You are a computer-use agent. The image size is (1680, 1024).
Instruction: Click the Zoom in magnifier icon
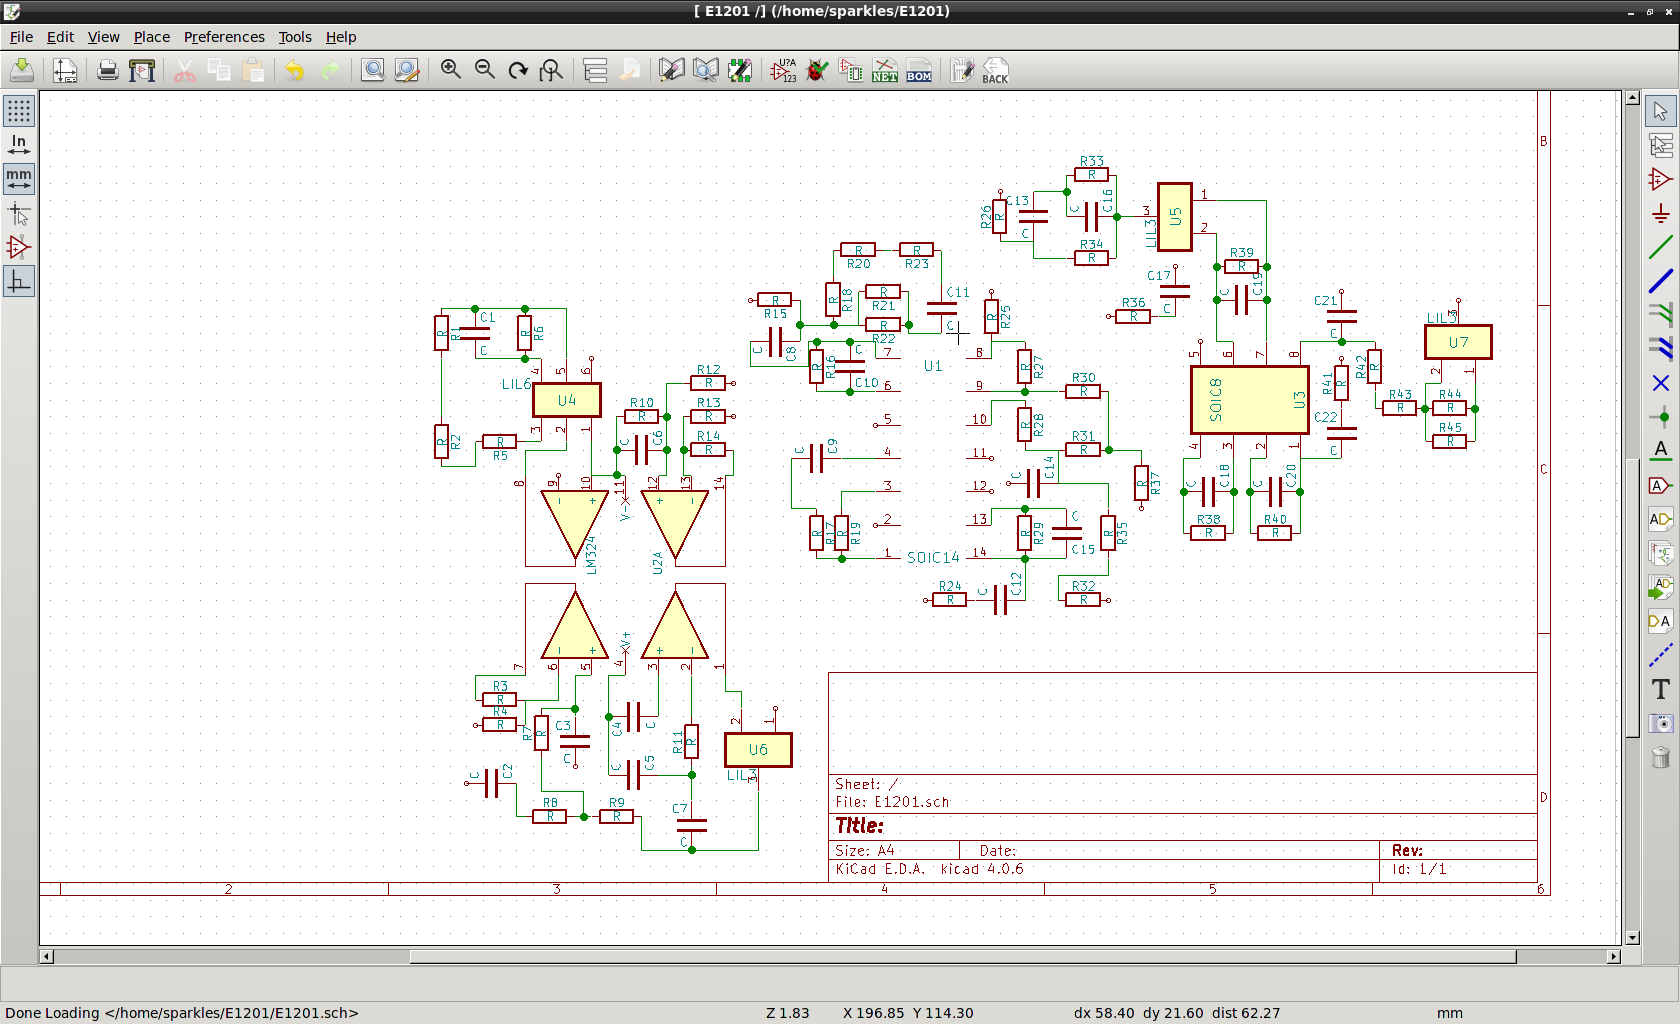[x=451, y=70]
